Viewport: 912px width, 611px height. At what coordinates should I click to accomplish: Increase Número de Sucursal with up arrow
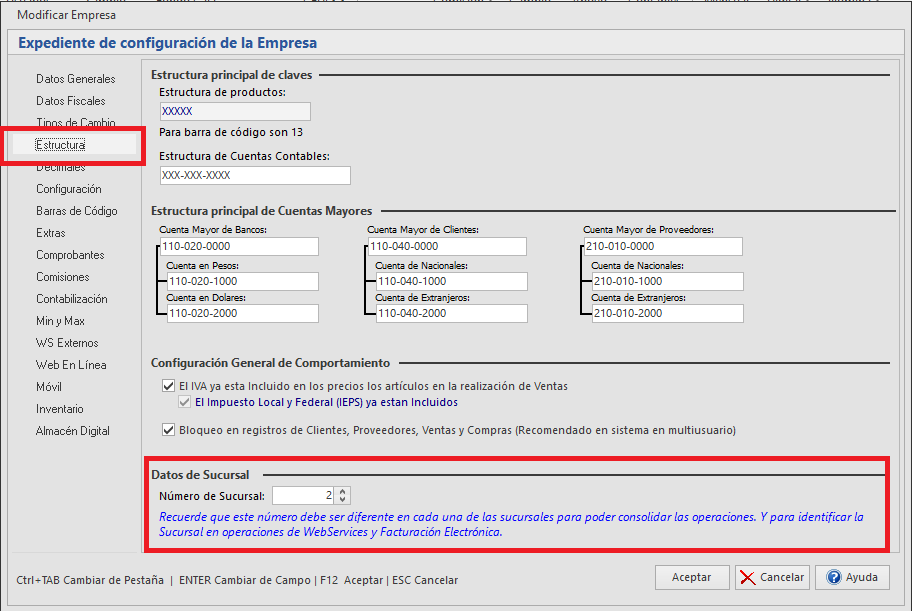344,491
